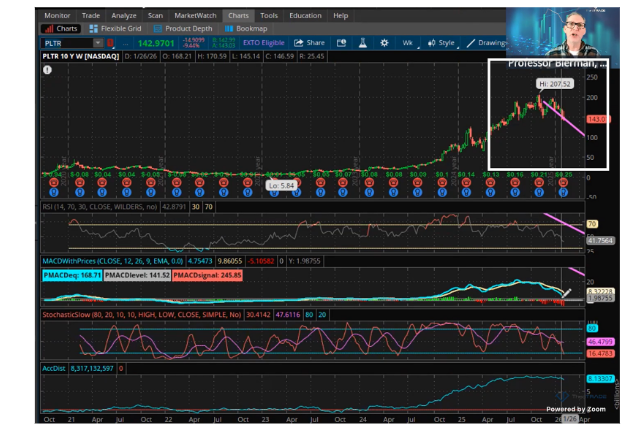Viewport: 639px width, 435px height.
Task: Click the StochasticSlow study title
Action: pyautogui.click(x=142, y=315)
